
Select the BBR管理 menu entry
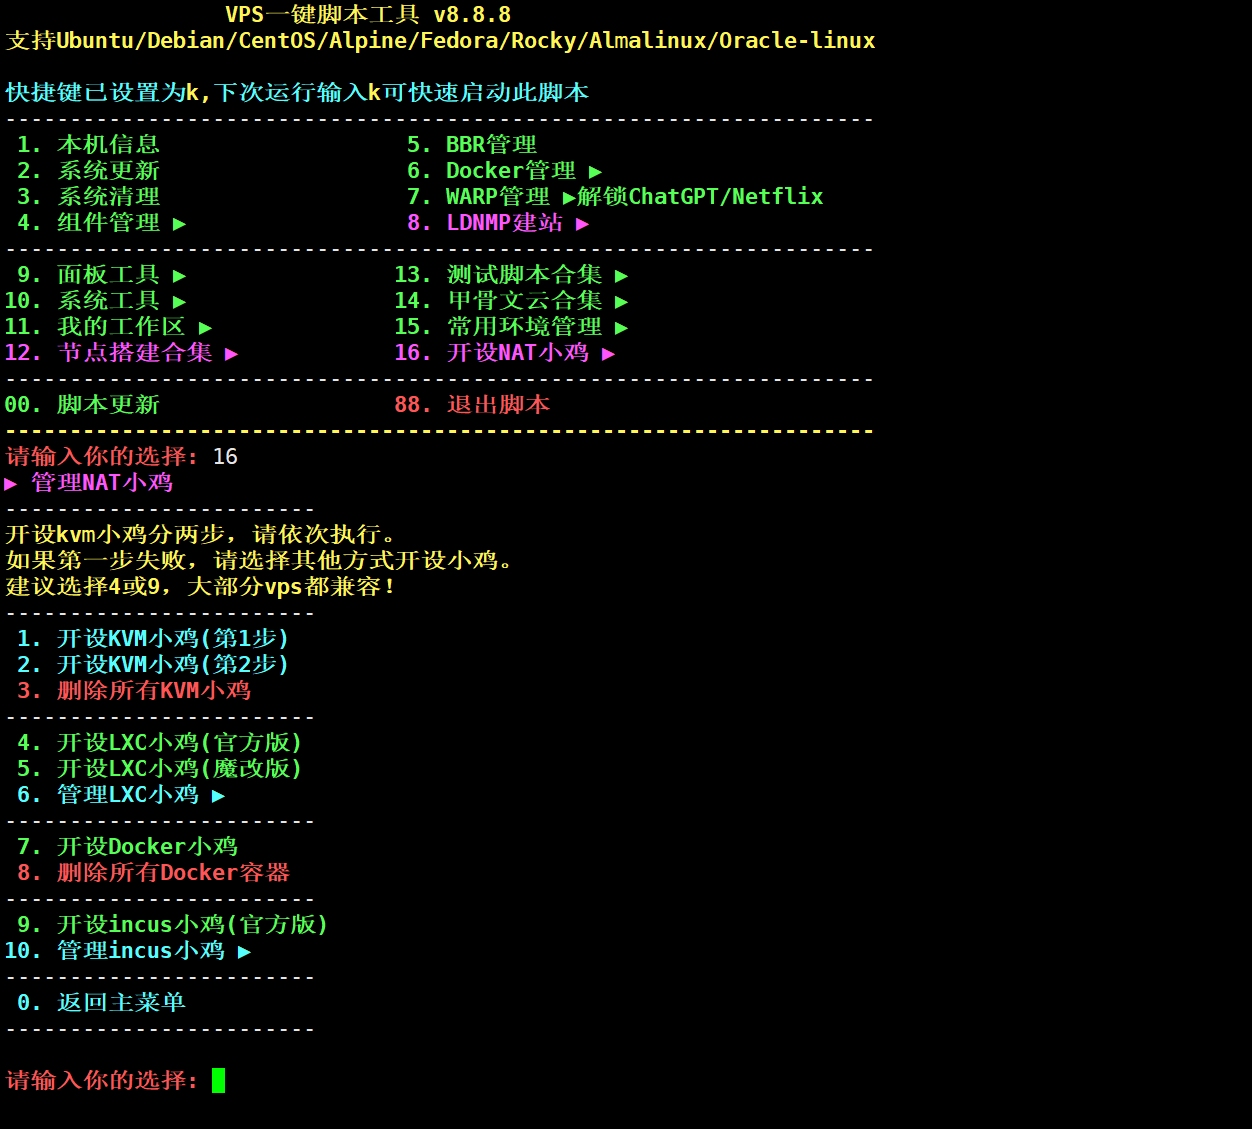pos(491,145)
